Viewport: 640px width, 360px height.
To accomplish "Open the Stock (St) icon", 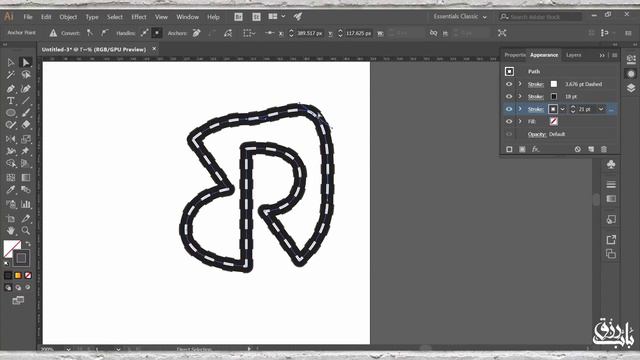I will (x=256, y=17).
